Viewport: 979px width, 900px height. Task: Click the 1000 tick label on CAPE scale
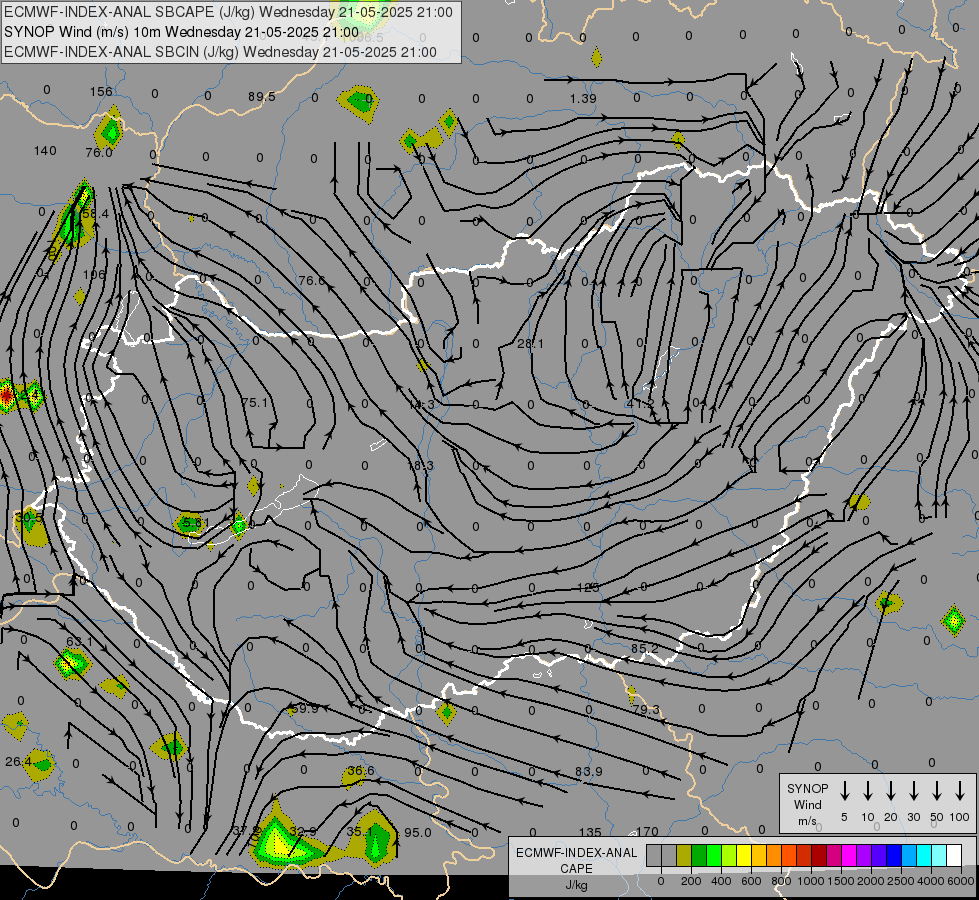pyautogui.click(x=811, y=881)
